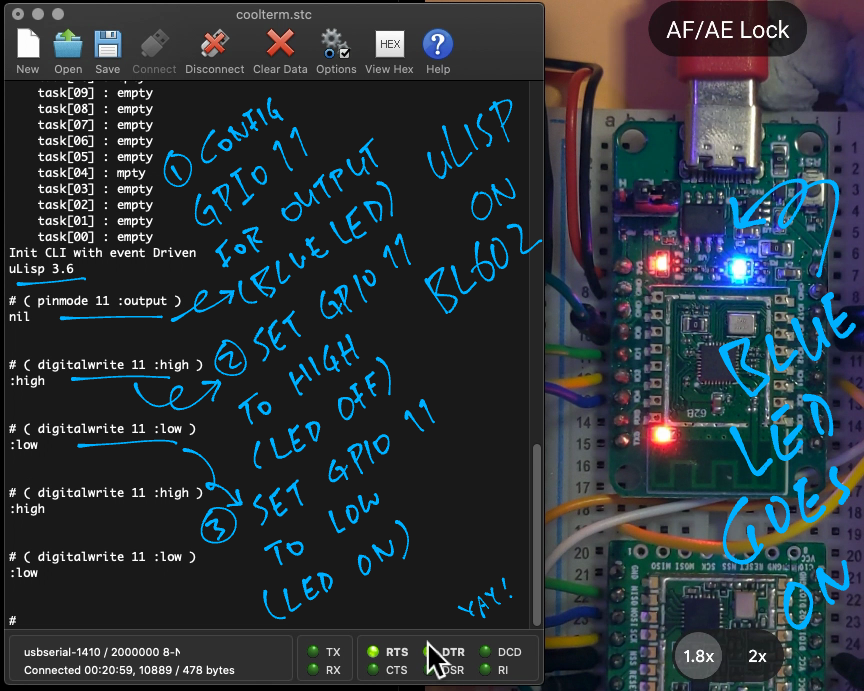Click the RX activity LED
The height and width of the screenshot is (691, 864).
311,670
